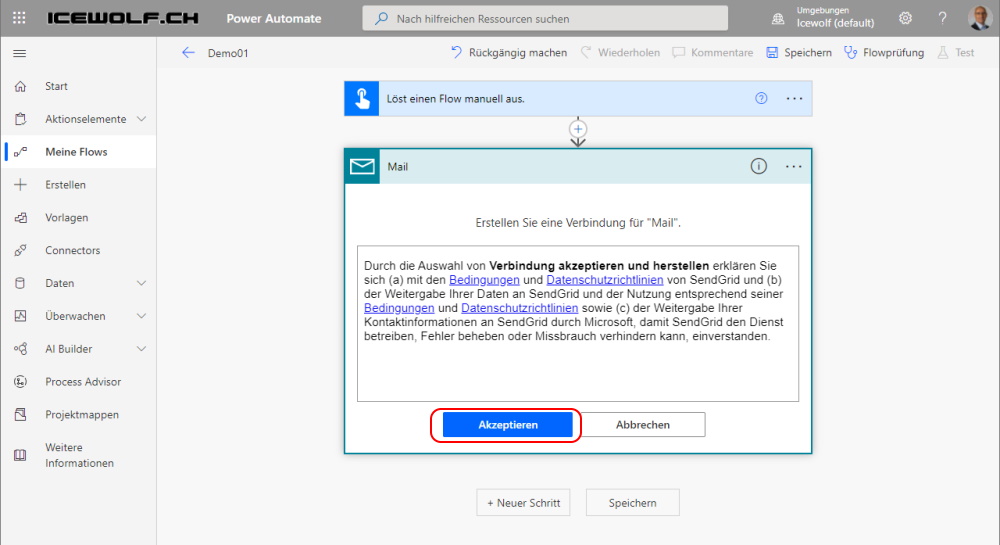Open Meine Flows in the sidebar
Viewport: 1000px width, 545px height.
[x=78, y=152]
